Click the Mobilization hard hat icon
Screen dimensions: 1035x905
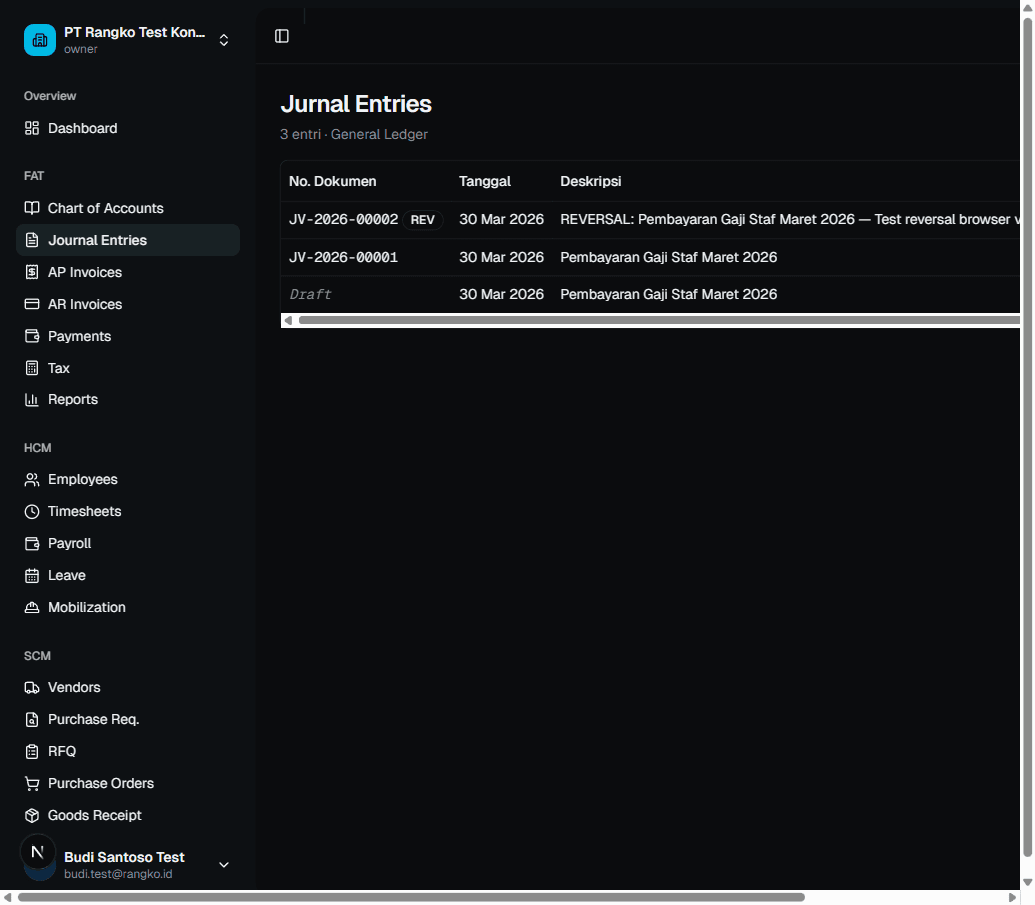pyautogui.click(x=32, y=607)
